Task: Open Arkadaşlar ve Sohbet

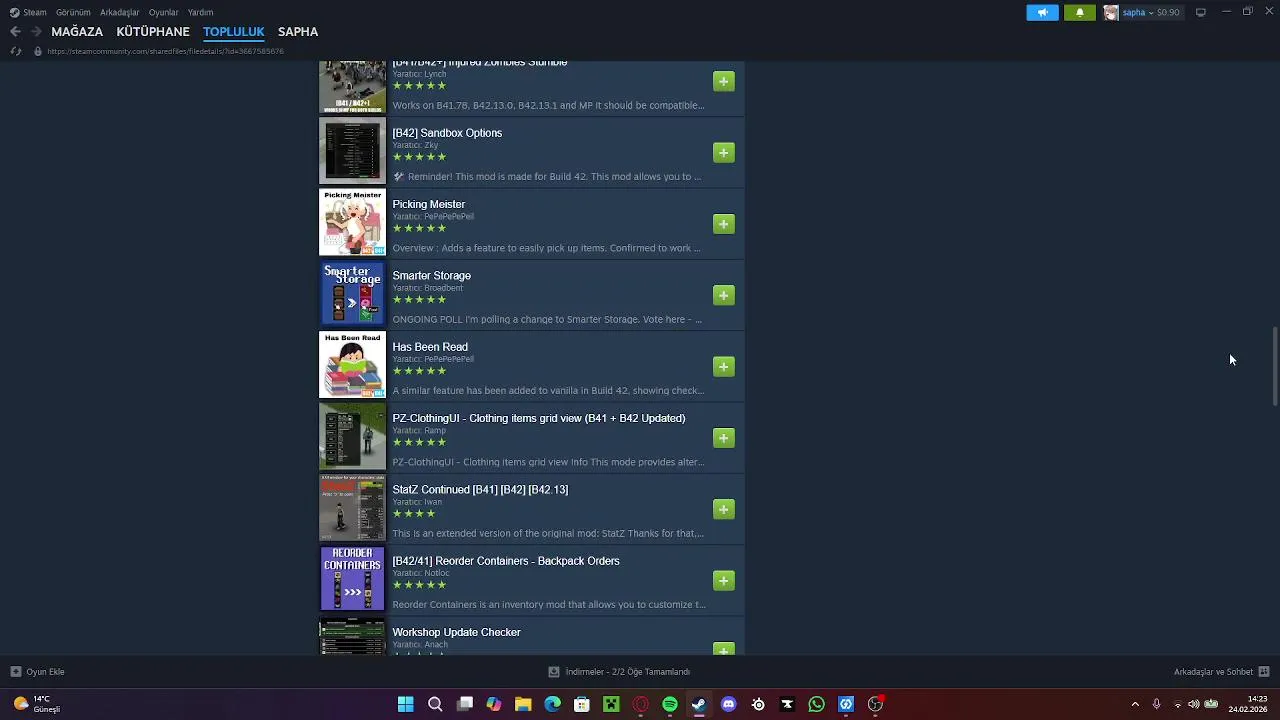Action: (x=1221, y=672)
